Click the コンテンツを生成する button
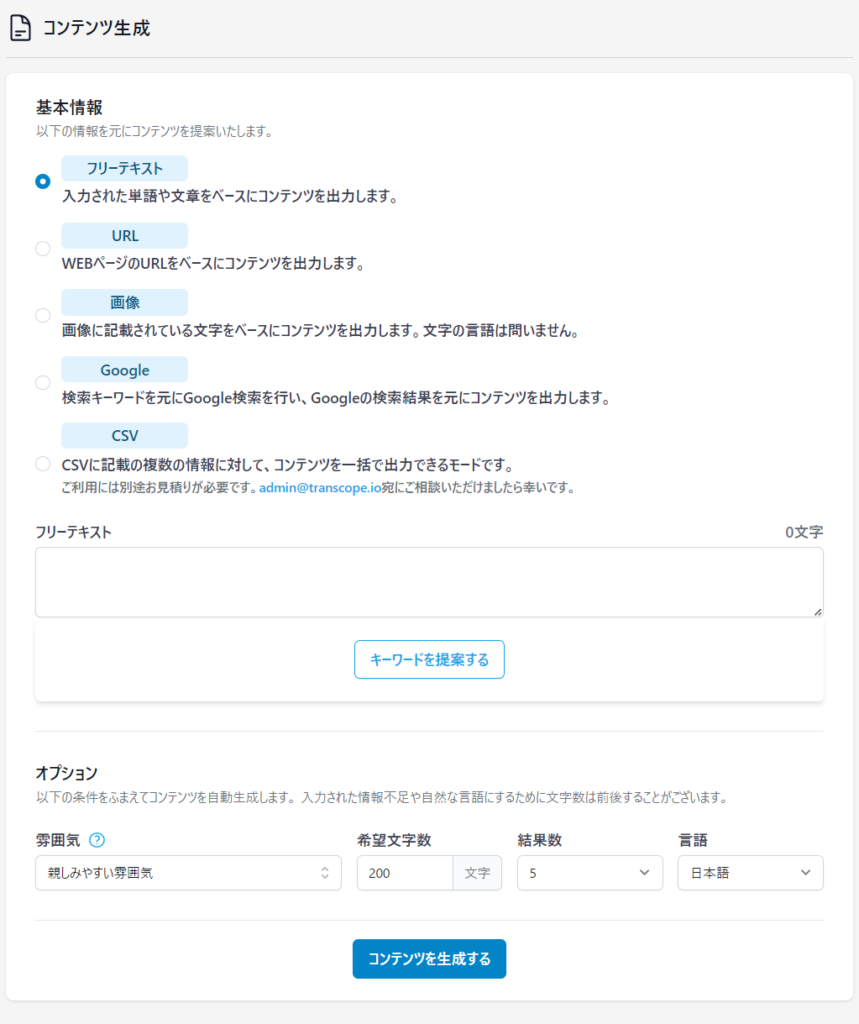The width and height of the screenshot is (859, 1024). pos(429,959)
